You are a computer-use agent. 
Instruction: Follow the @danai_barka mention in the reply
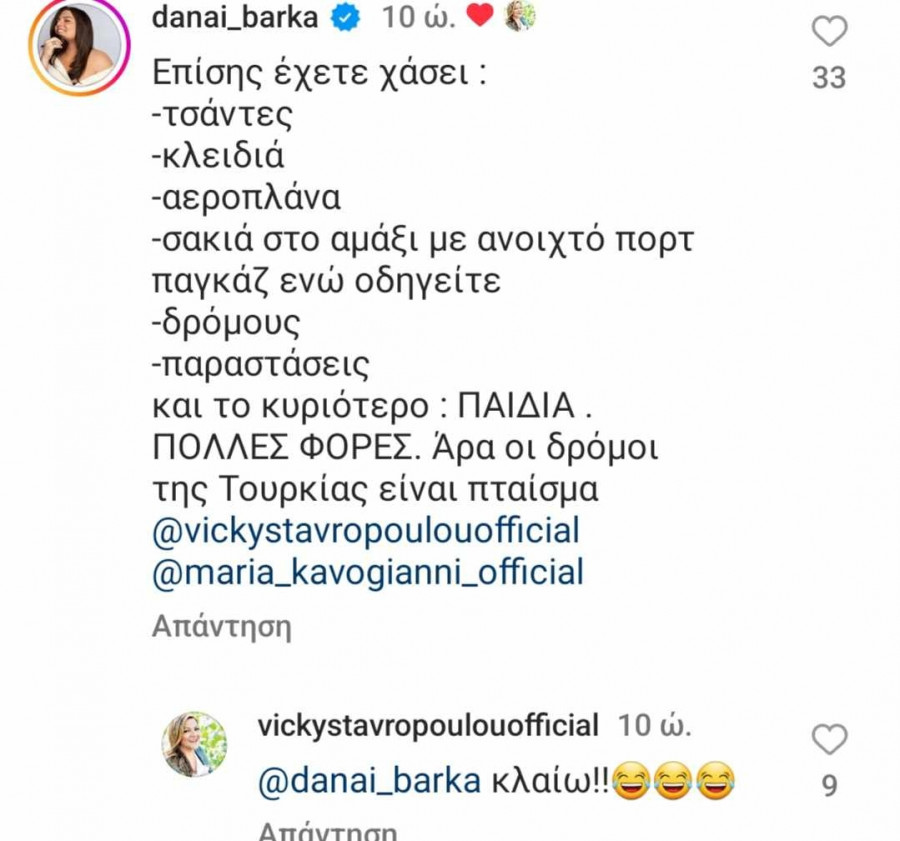[x=370, y=782]
